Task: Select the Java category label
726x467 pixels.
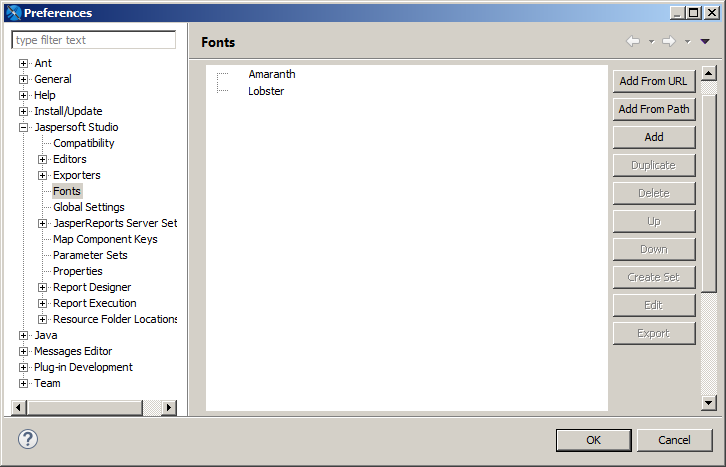Action: [46, 335]
